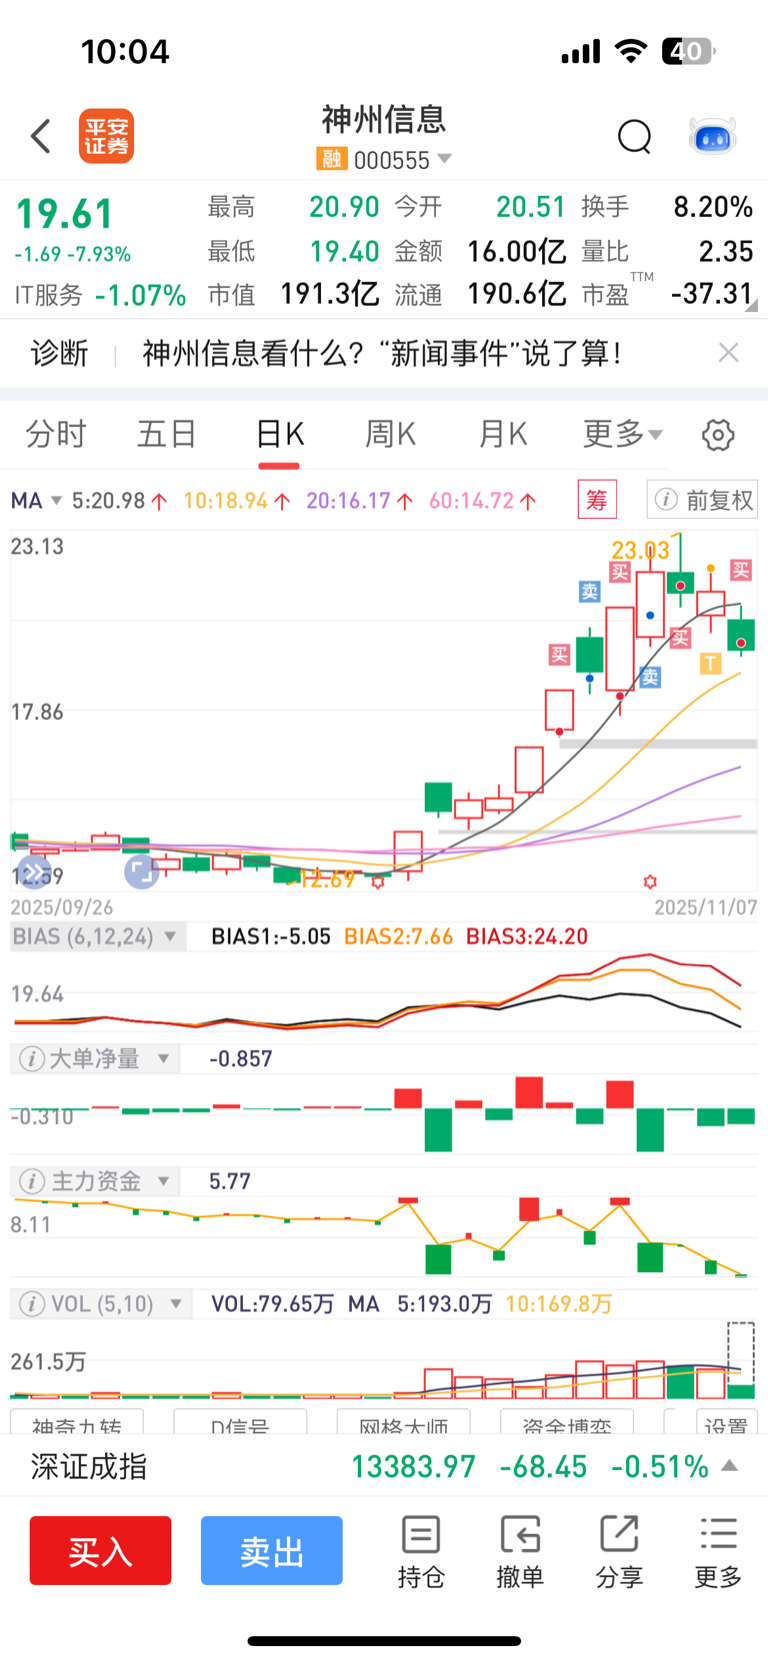Image resolution: width=768 pixels, height=1663 pixels.
Task: Close the 诊断 news banner
Action: click(x=729, y=352)
